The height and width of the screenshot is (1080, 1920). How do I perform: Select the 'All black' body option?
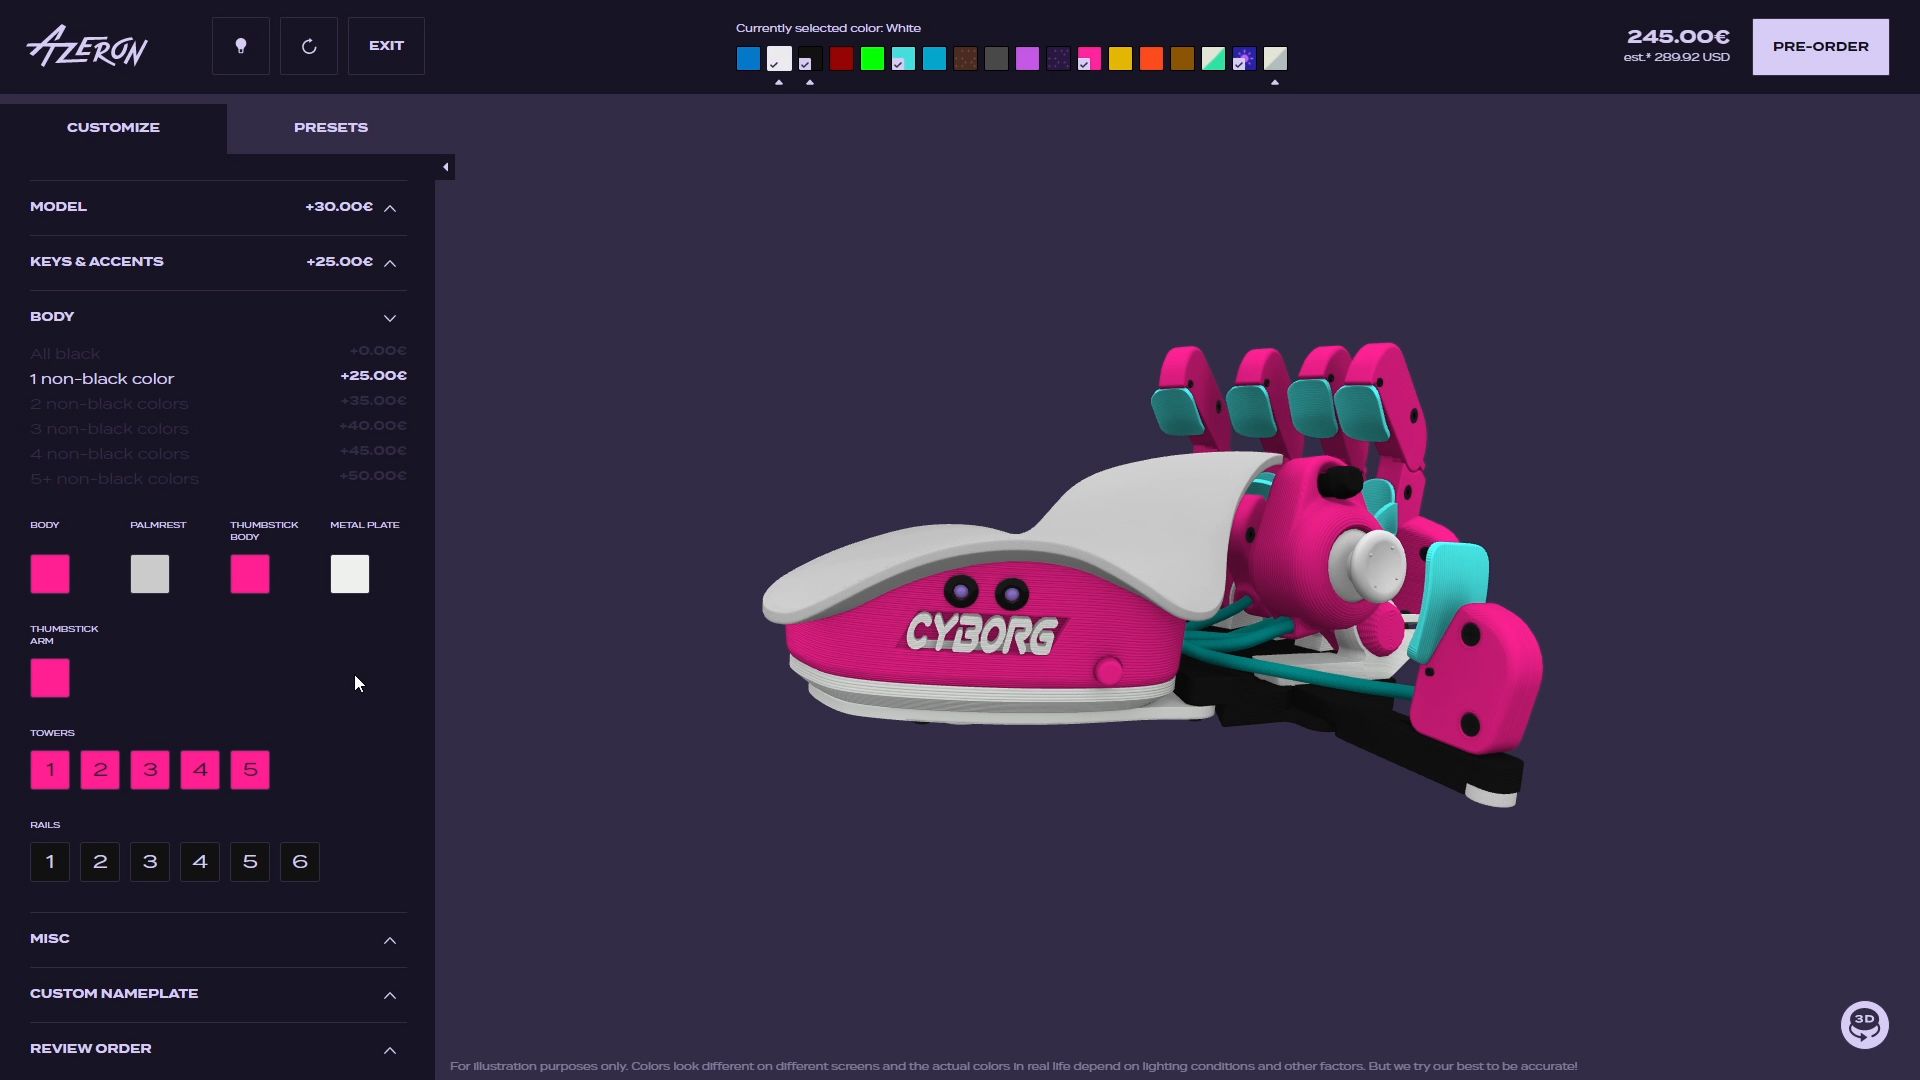[65, 354]
